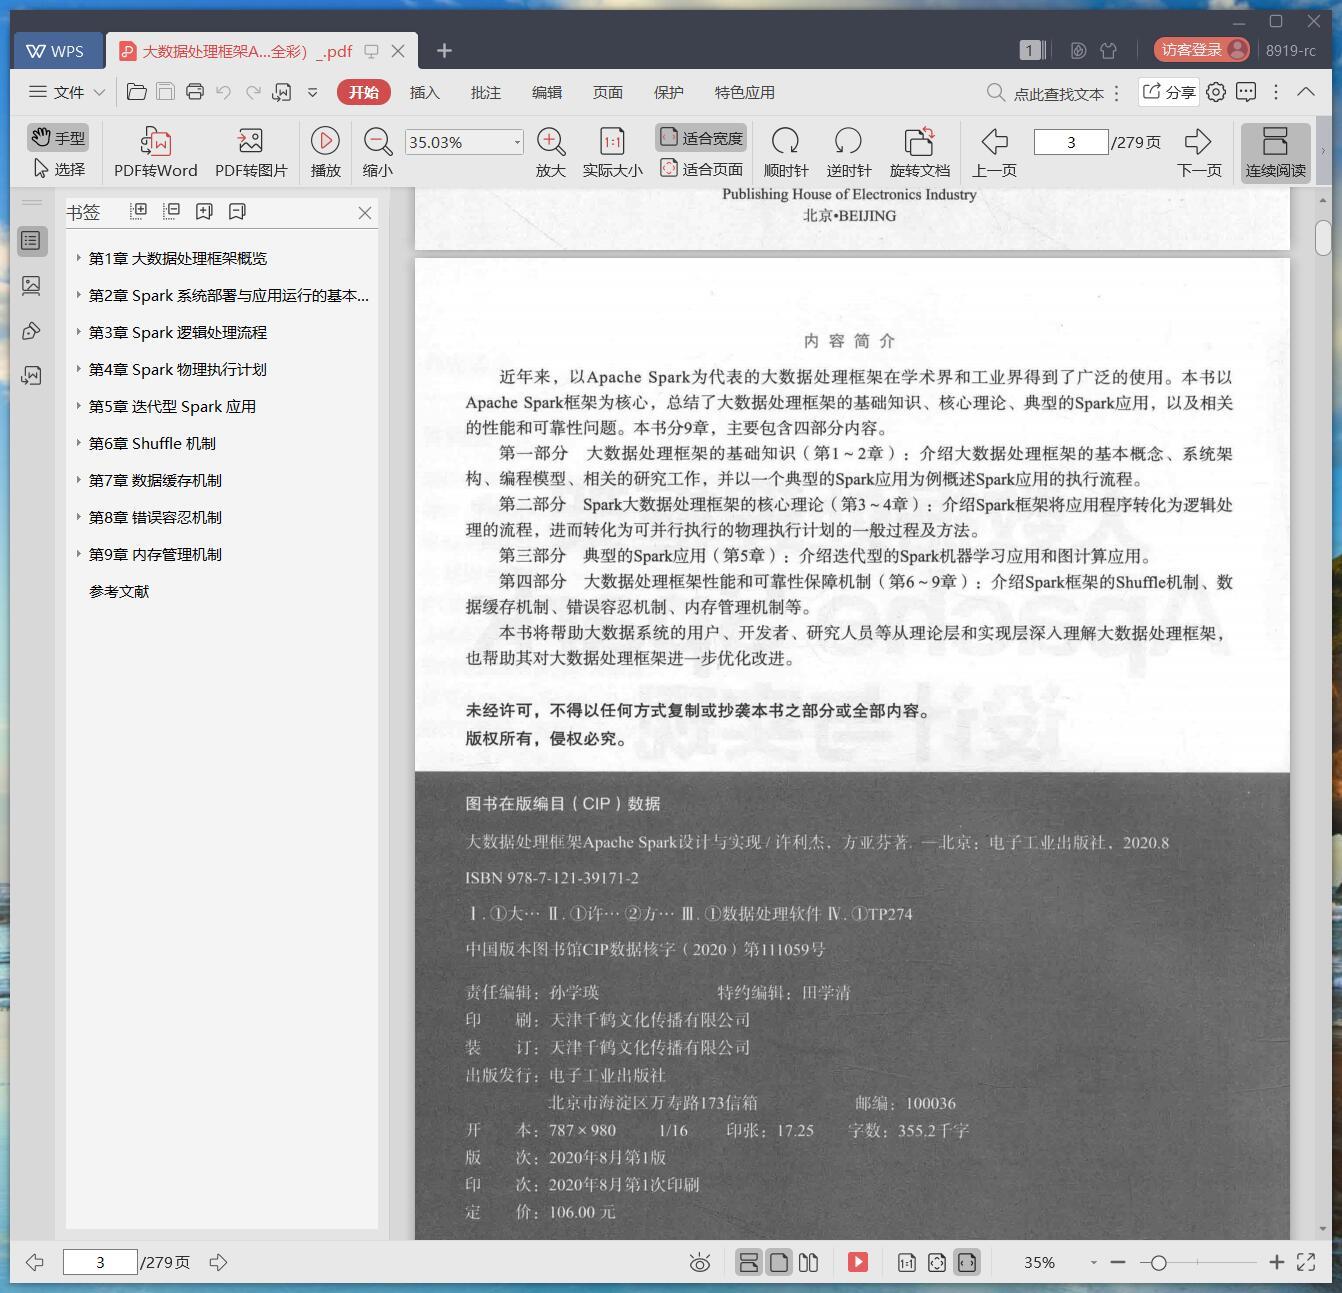This screenshot has height=1293, width=1342.
Task: Expand 第8章 错误容忍机制 bookmark
Action: point(78,516)
